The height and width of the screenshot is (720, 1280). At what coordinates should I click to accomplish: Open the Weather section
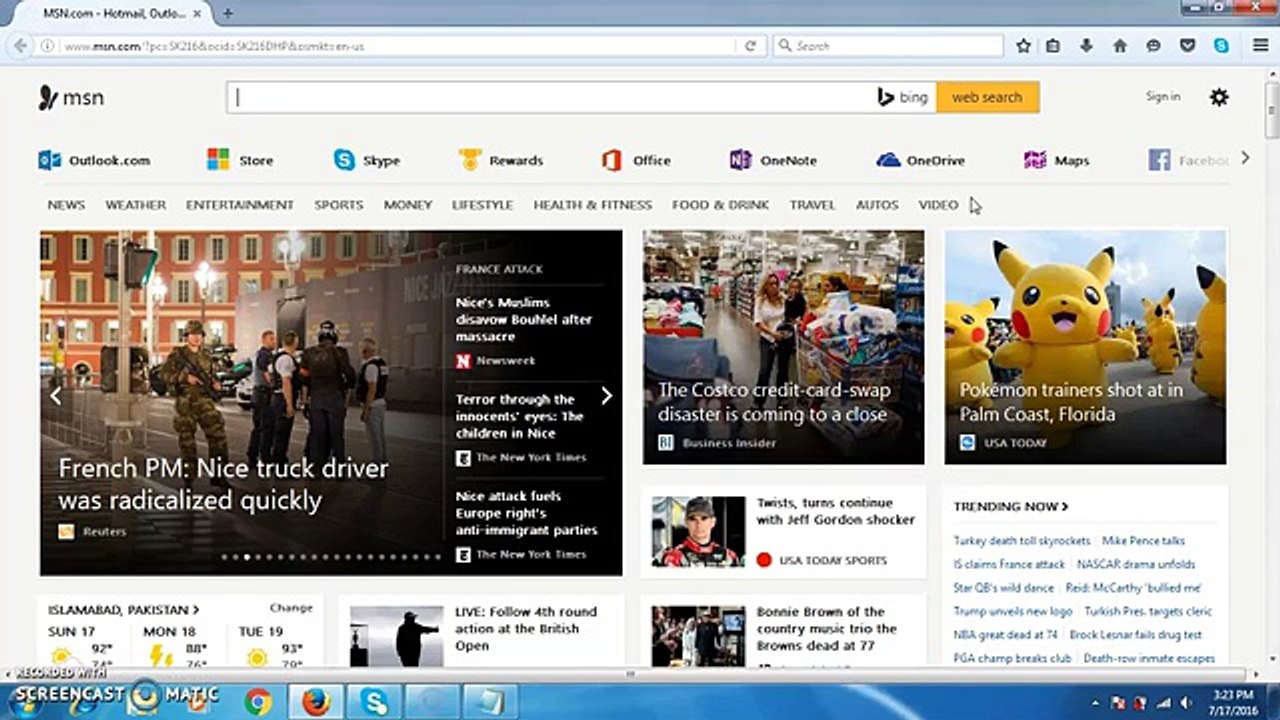point(136,204)
